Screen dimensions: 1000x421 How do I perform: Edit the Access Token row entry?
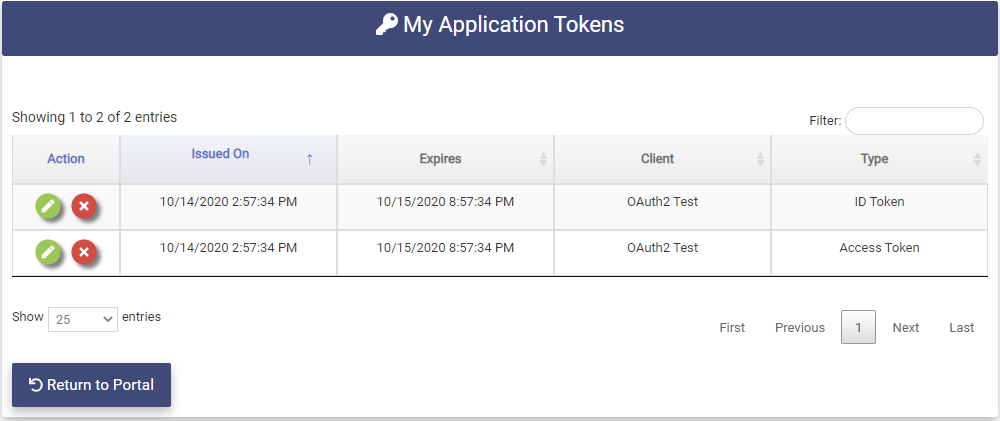coord(49,253)
